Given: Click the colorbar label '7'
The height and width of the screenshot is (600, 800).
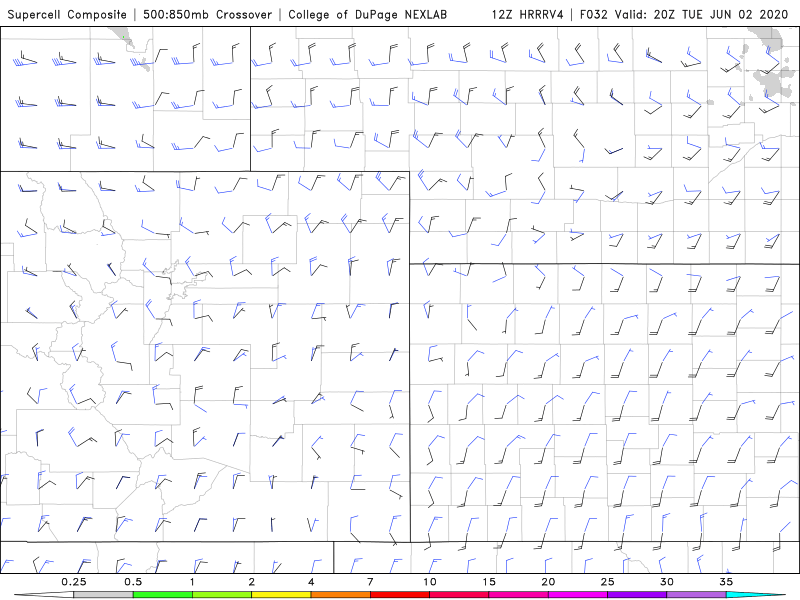Looking at the screenshot, I should (x=370, y=582).
